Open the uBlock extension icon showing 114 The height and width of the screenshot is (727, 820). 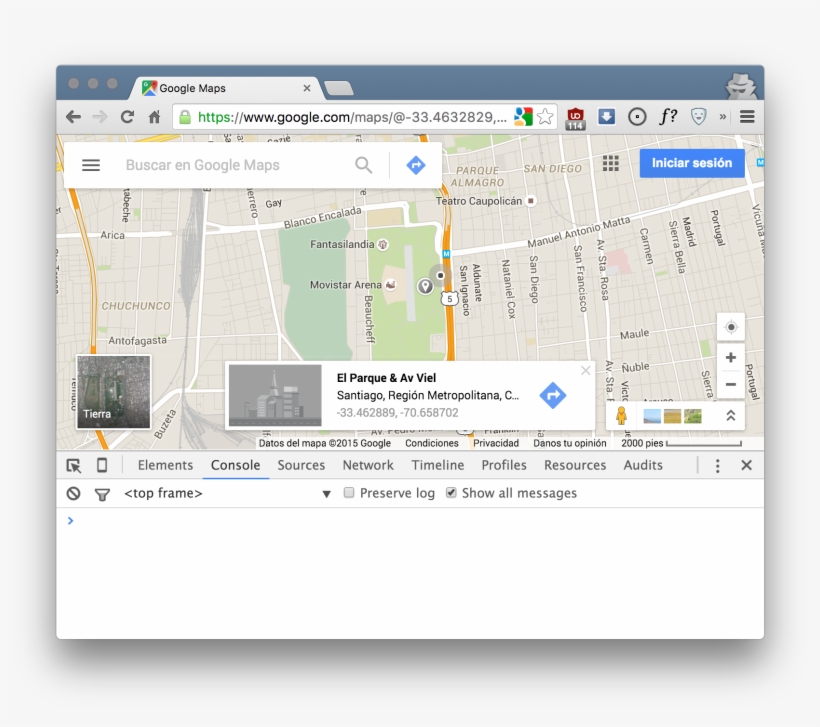tap(575, 118)
